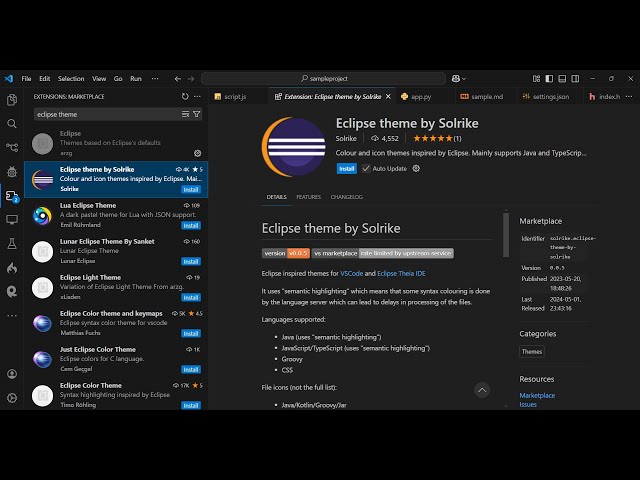
Task: Open Extensions panel more actions (…) menu
Action: point(198,97)
